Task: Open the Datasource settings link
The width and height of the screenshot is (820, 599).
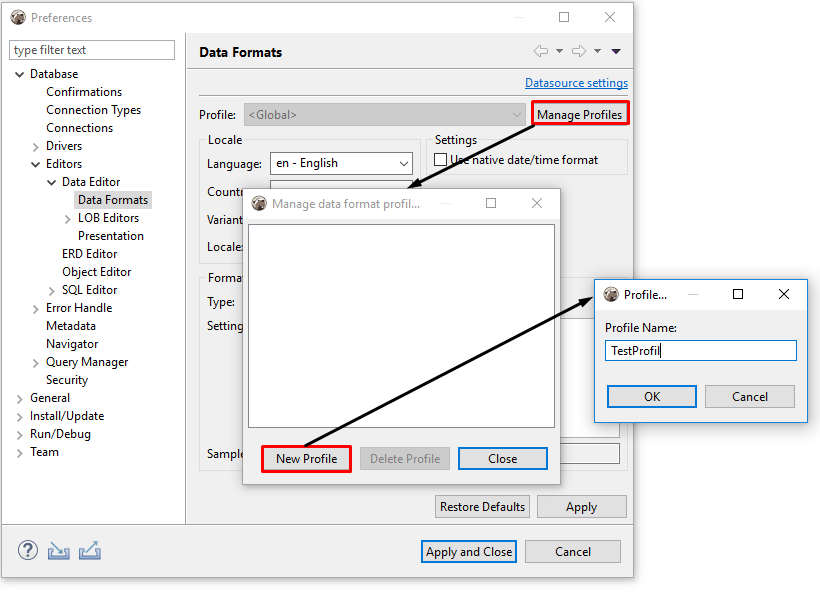Action: coord(576,83)
